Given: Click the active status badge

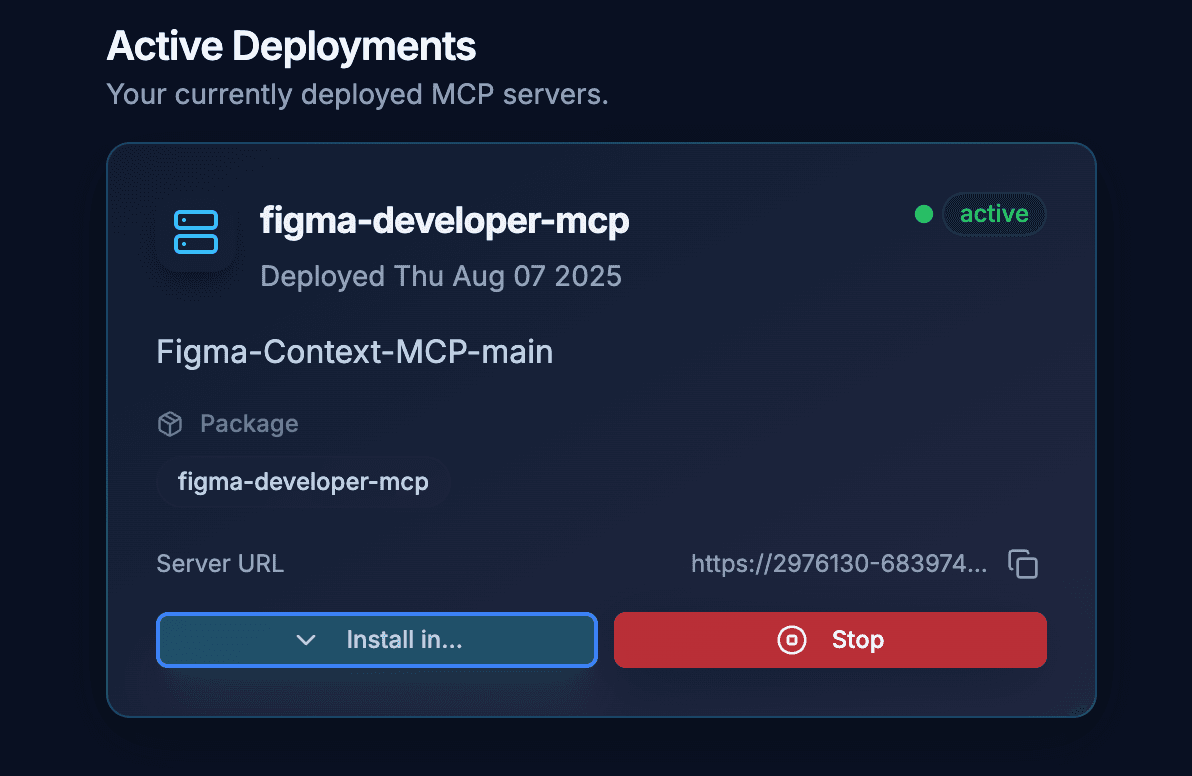Looking at the screenshot, I should pyautogui.click(x=994, y=214).
